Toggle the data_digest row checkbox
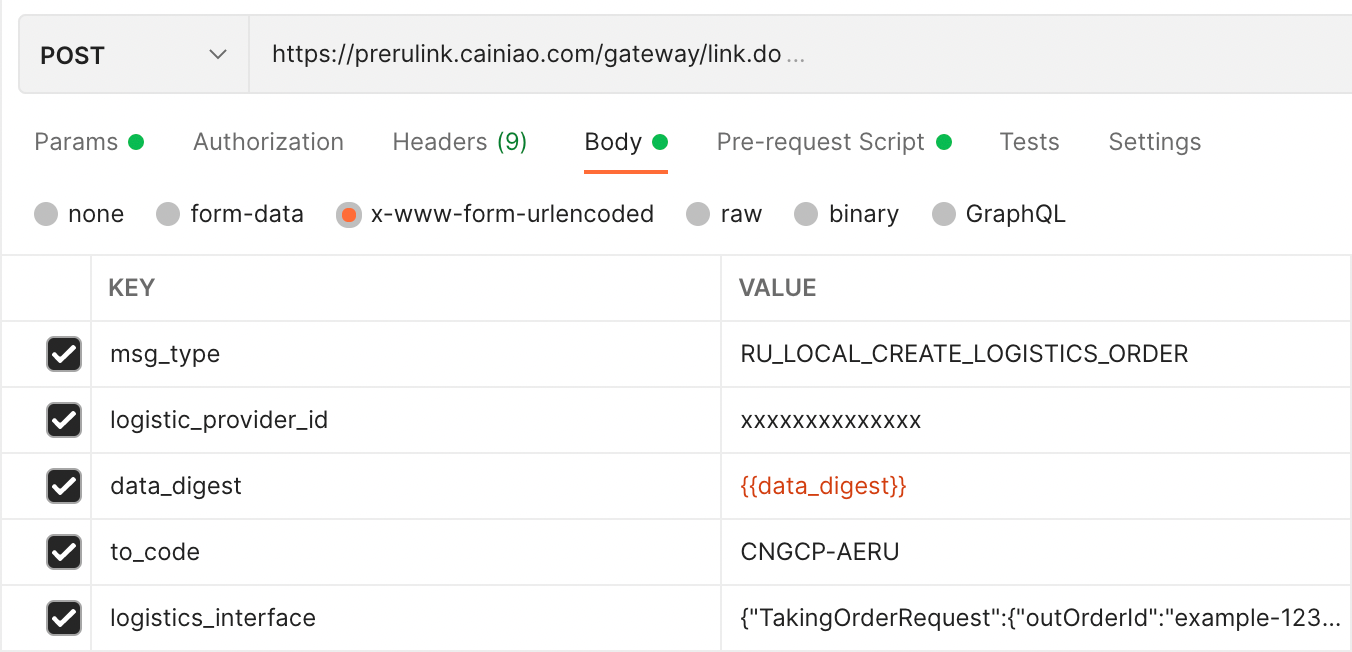The image size is (1352, 652). click(x=64, y=486)
